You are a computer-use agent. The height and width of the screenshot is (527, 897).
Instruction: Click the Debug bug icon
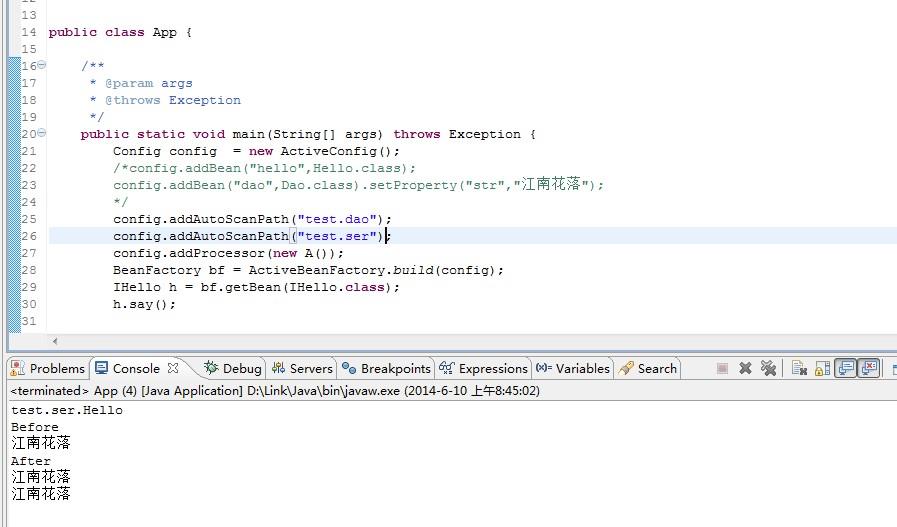pos(211,367)
